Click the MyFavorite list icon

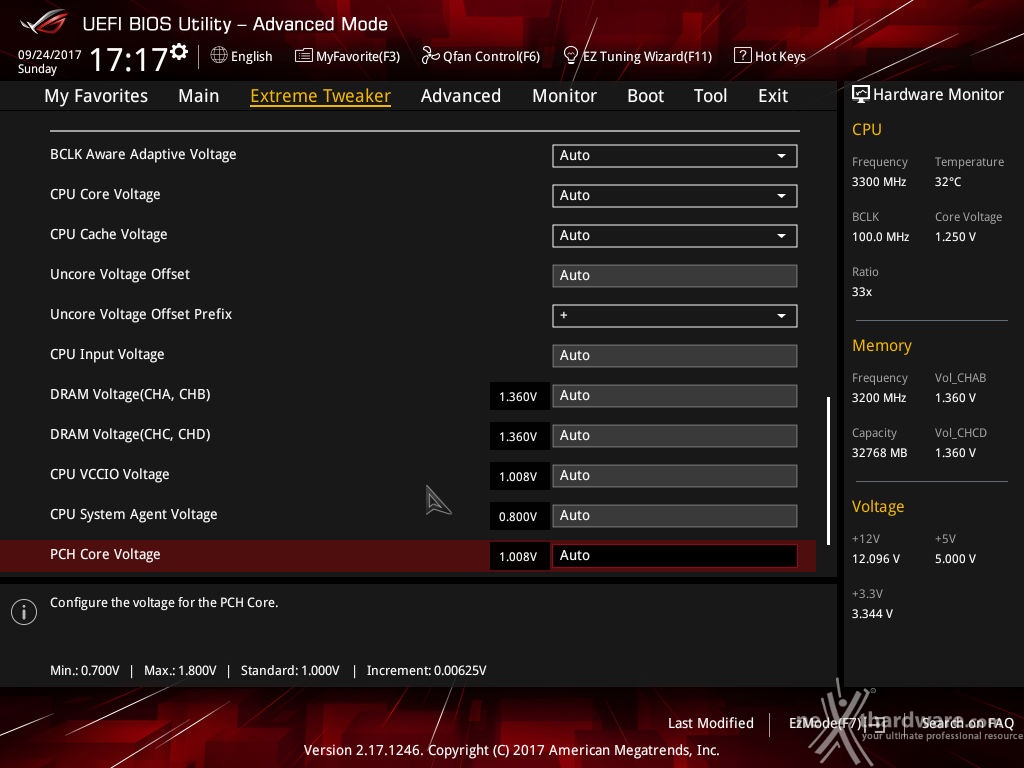pyautogui.click(x=304, y=56)
